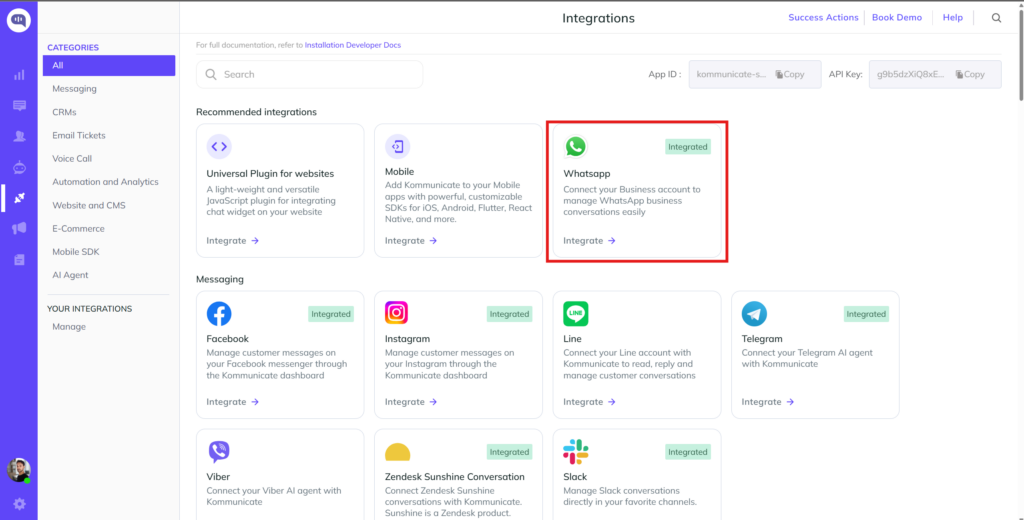Click the Book Demo link
This screenshot has width=1024, height=520.
[897, 18]
